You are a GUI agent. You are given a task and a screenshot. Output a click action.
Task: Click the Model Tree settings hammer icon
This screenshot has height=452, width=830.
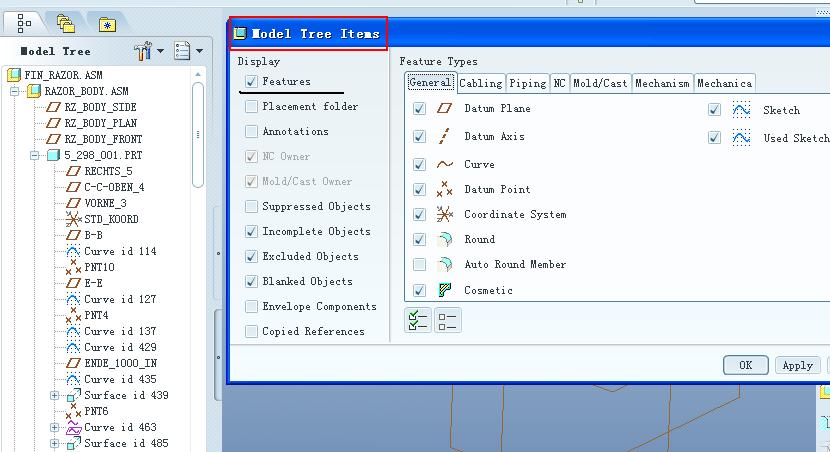(x=143, y=51)
